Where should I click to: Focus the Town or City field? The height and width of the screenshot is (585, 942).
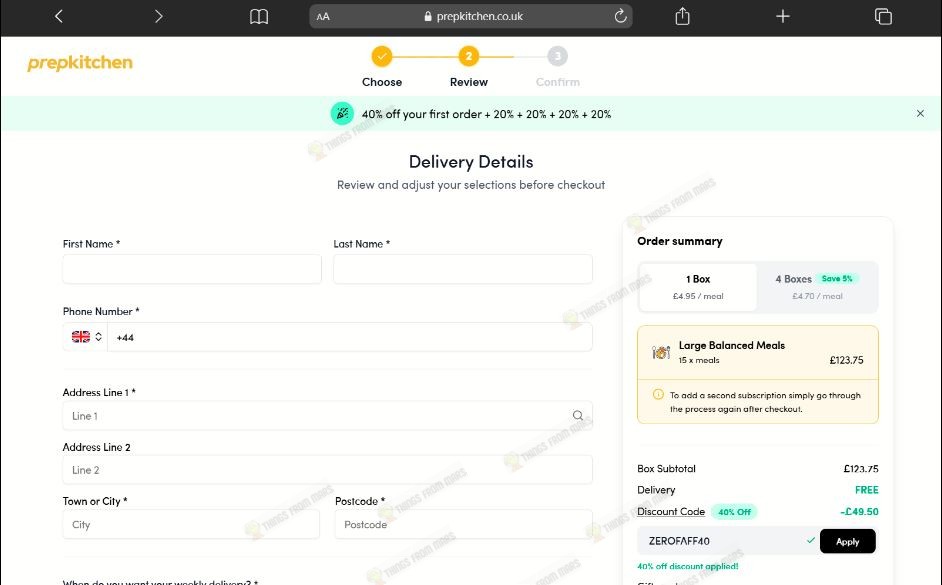(x=191, y=524)
